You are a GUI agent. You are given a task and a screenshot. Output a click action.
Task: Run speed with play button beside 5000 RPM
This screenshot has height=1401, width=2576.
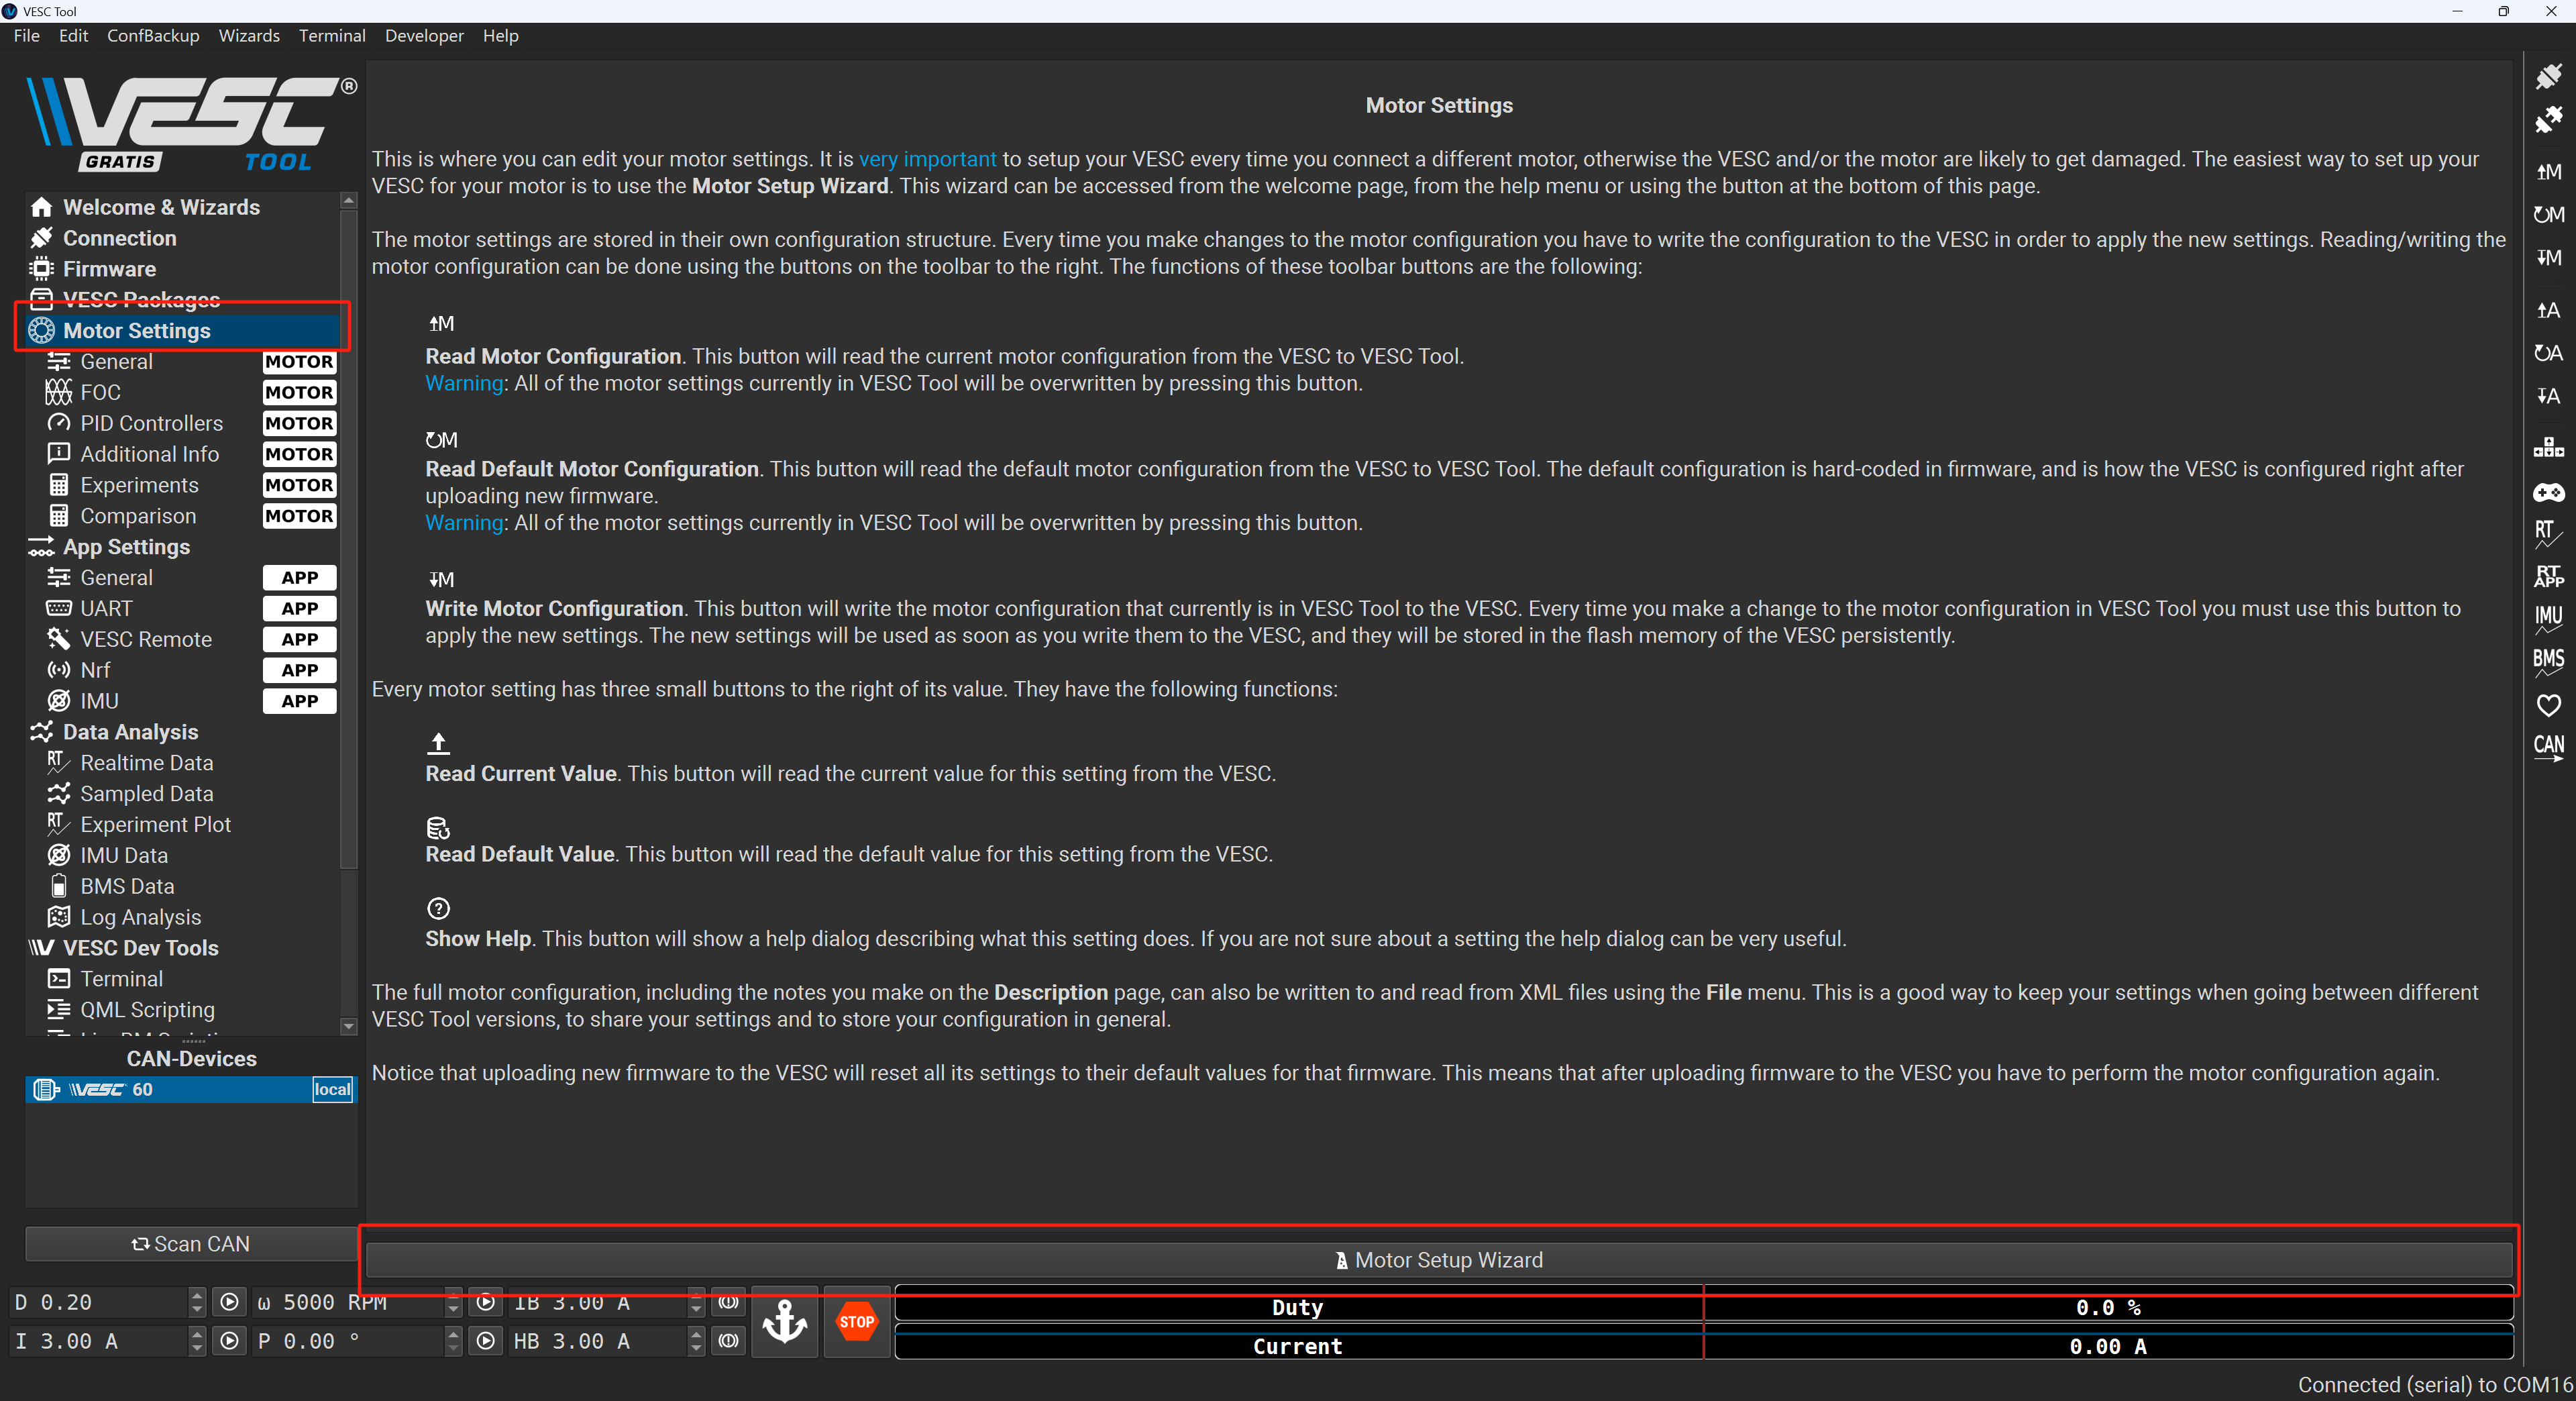pyautogui.click(x=486, y=1302)
